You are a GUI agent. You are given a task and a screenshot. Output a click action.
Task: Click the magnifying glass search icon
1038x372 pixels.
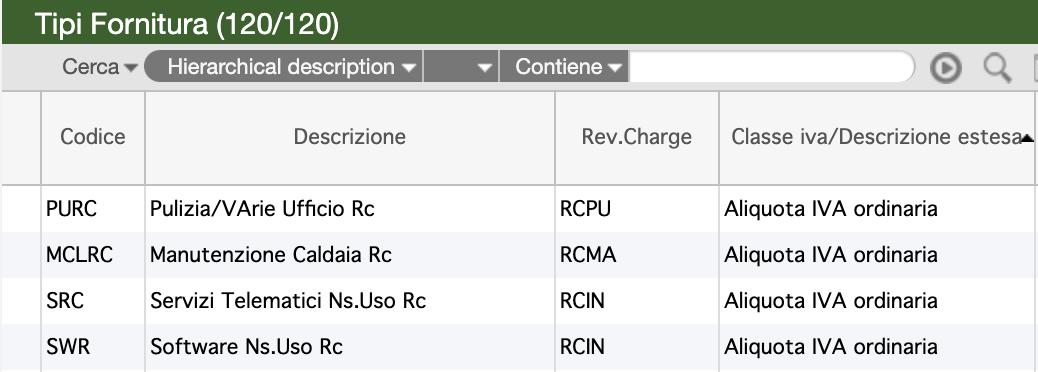(x=997, y=68)
